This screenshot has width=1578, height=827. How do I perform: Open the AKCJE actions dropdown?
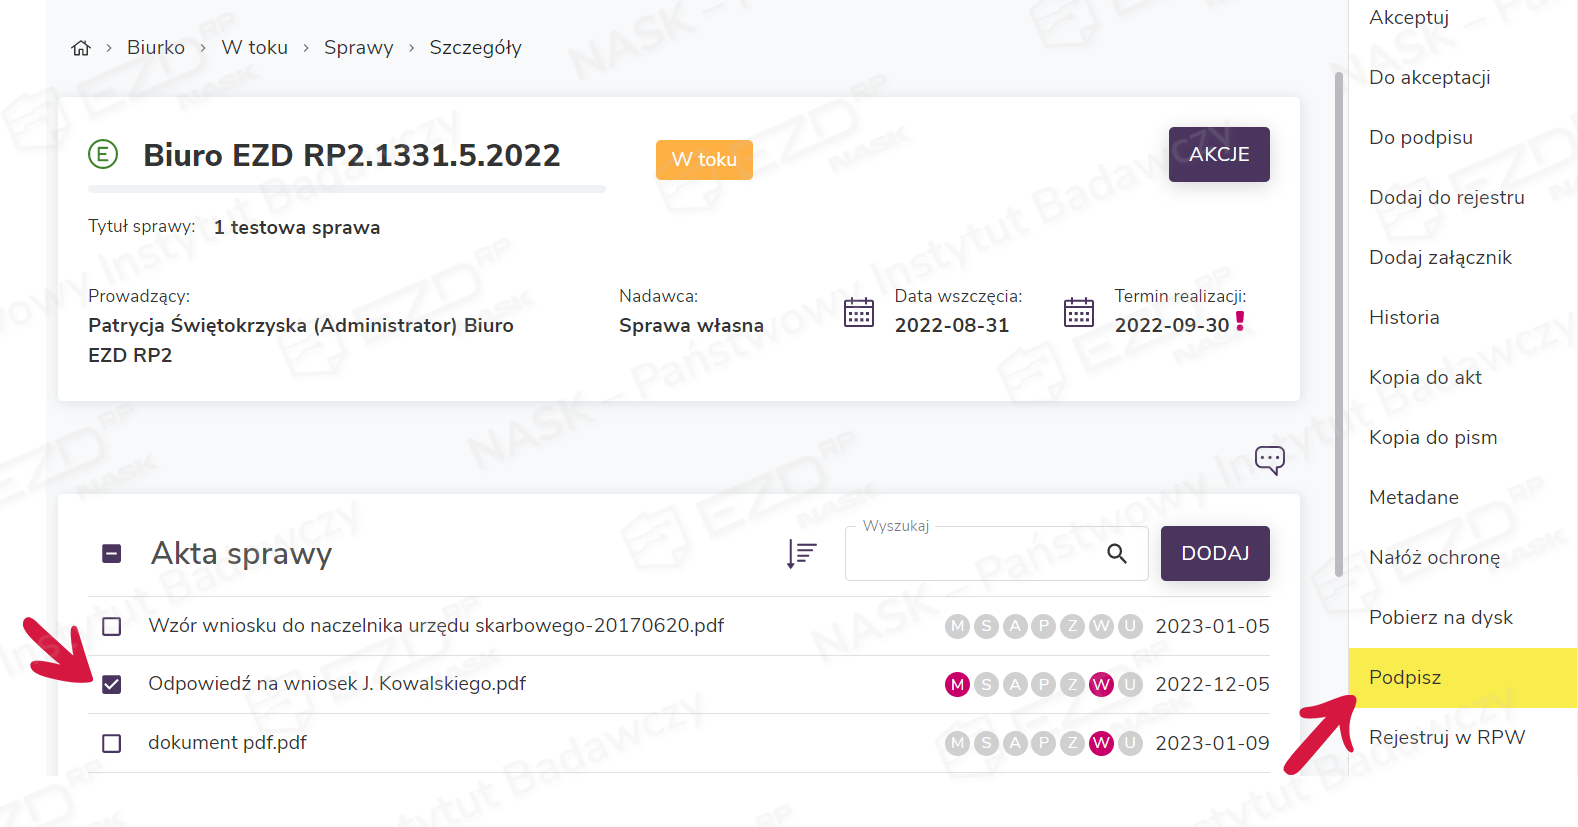point(1218,155)
